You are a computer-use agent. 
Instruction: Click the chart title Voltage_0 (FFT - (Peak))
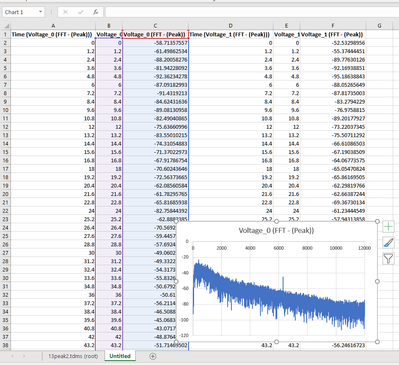(276, 230)
